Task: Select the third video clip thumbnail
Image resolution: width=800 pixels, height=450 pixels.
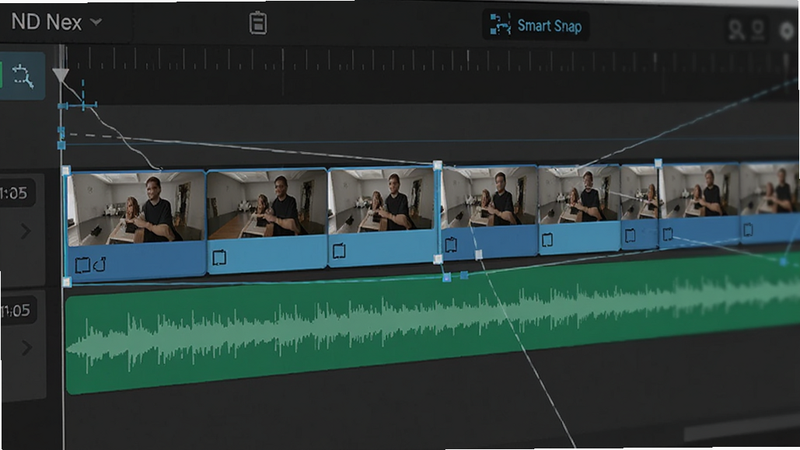Action: coord(381,201)
